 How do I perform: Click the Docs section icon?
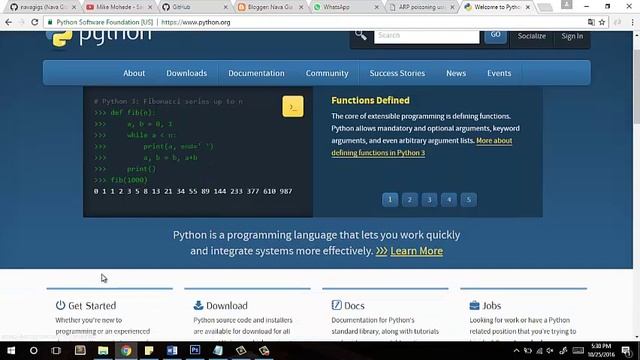(x=336, y=305)
